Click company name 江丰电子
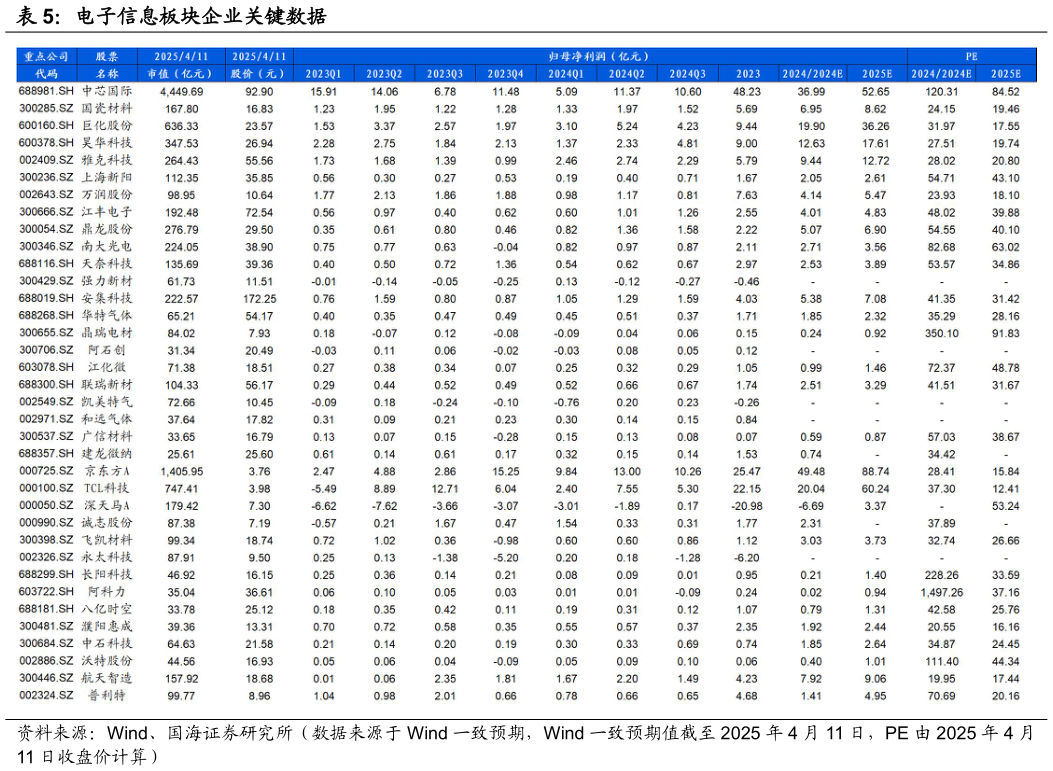1053x771 pixels. [x=107, y=212]
